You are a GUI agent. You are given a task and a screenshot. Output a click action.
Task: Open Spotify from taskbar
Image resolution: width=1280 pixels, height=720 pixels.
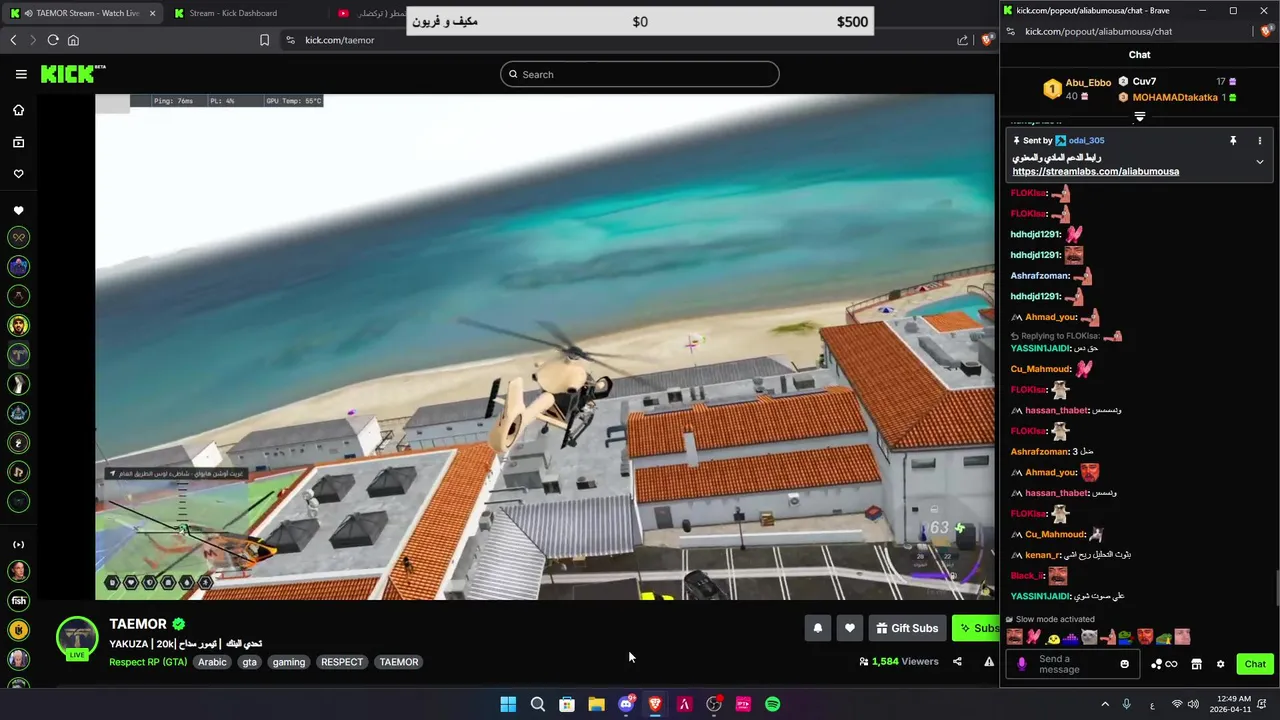pos(772,704)
